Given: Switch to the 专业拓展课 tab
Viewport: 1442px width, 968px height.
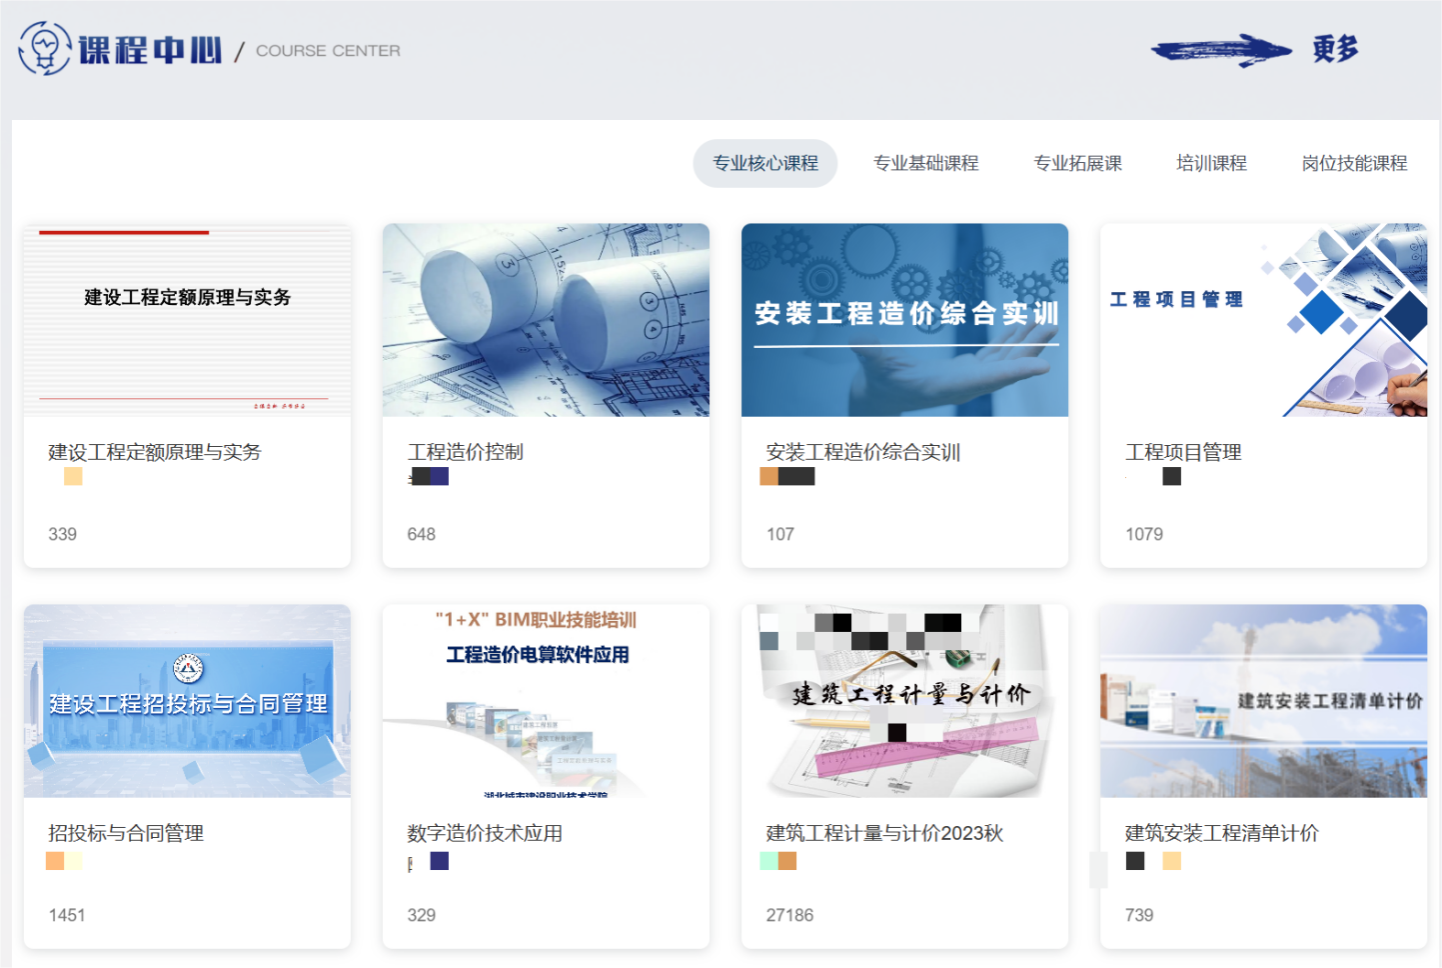Looking at the screenshot, I should pyautogui.click(x=1078, y=163).
